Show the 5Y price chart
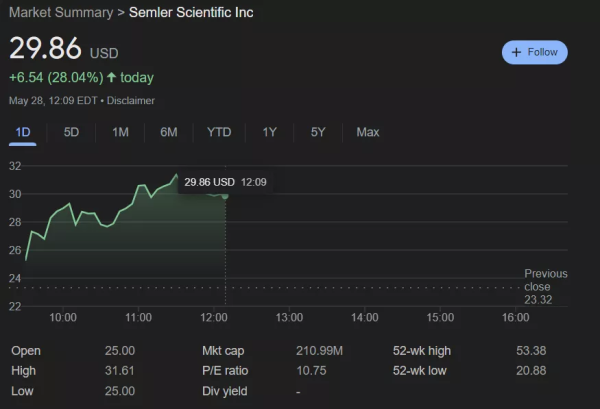Viewport: 600px width, 409px height. point(318,132)
